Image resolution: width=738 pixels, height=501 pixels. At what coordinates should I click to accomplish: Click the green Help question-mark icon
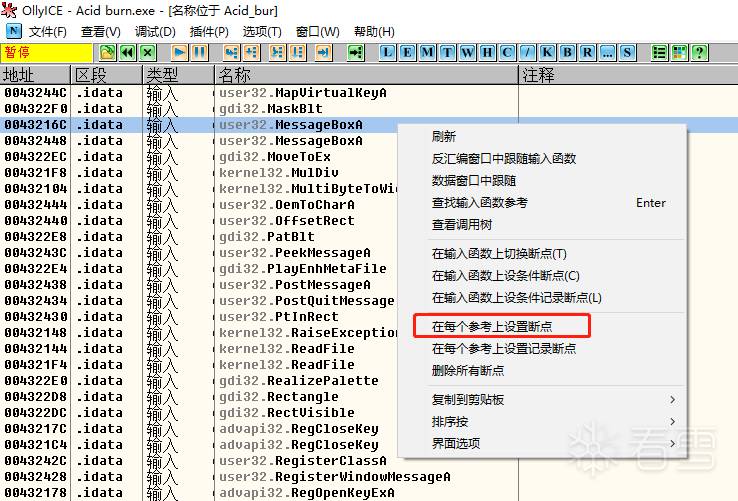tap(699, 52)
